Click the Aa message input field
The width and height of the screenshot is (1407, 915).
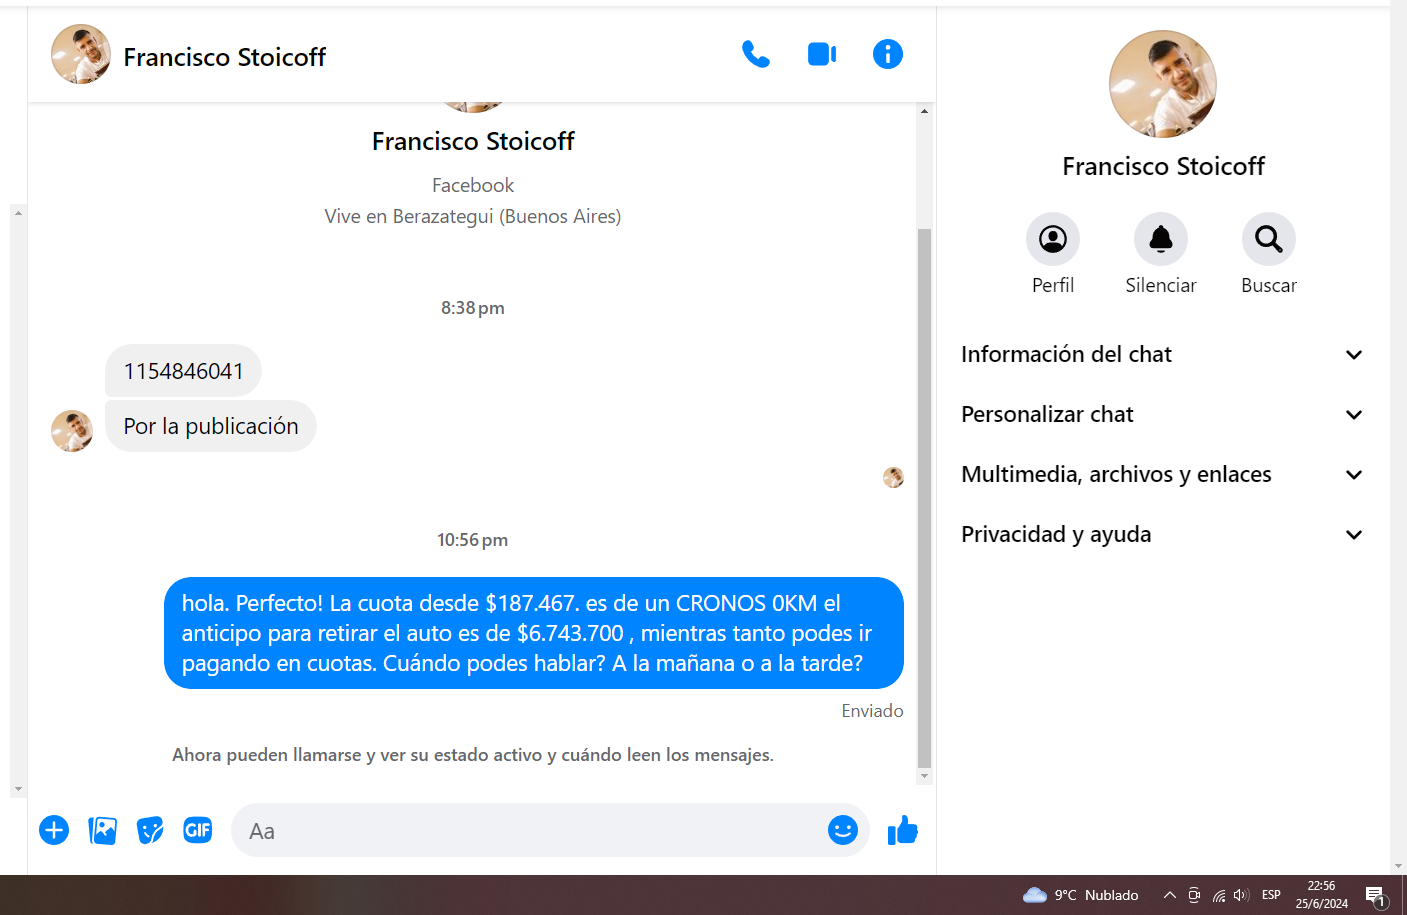pos(530,830)
